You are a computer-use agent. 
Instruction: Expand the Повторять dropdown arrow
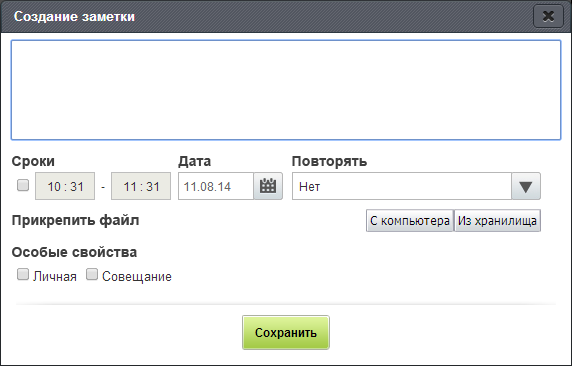click(526, 186)
